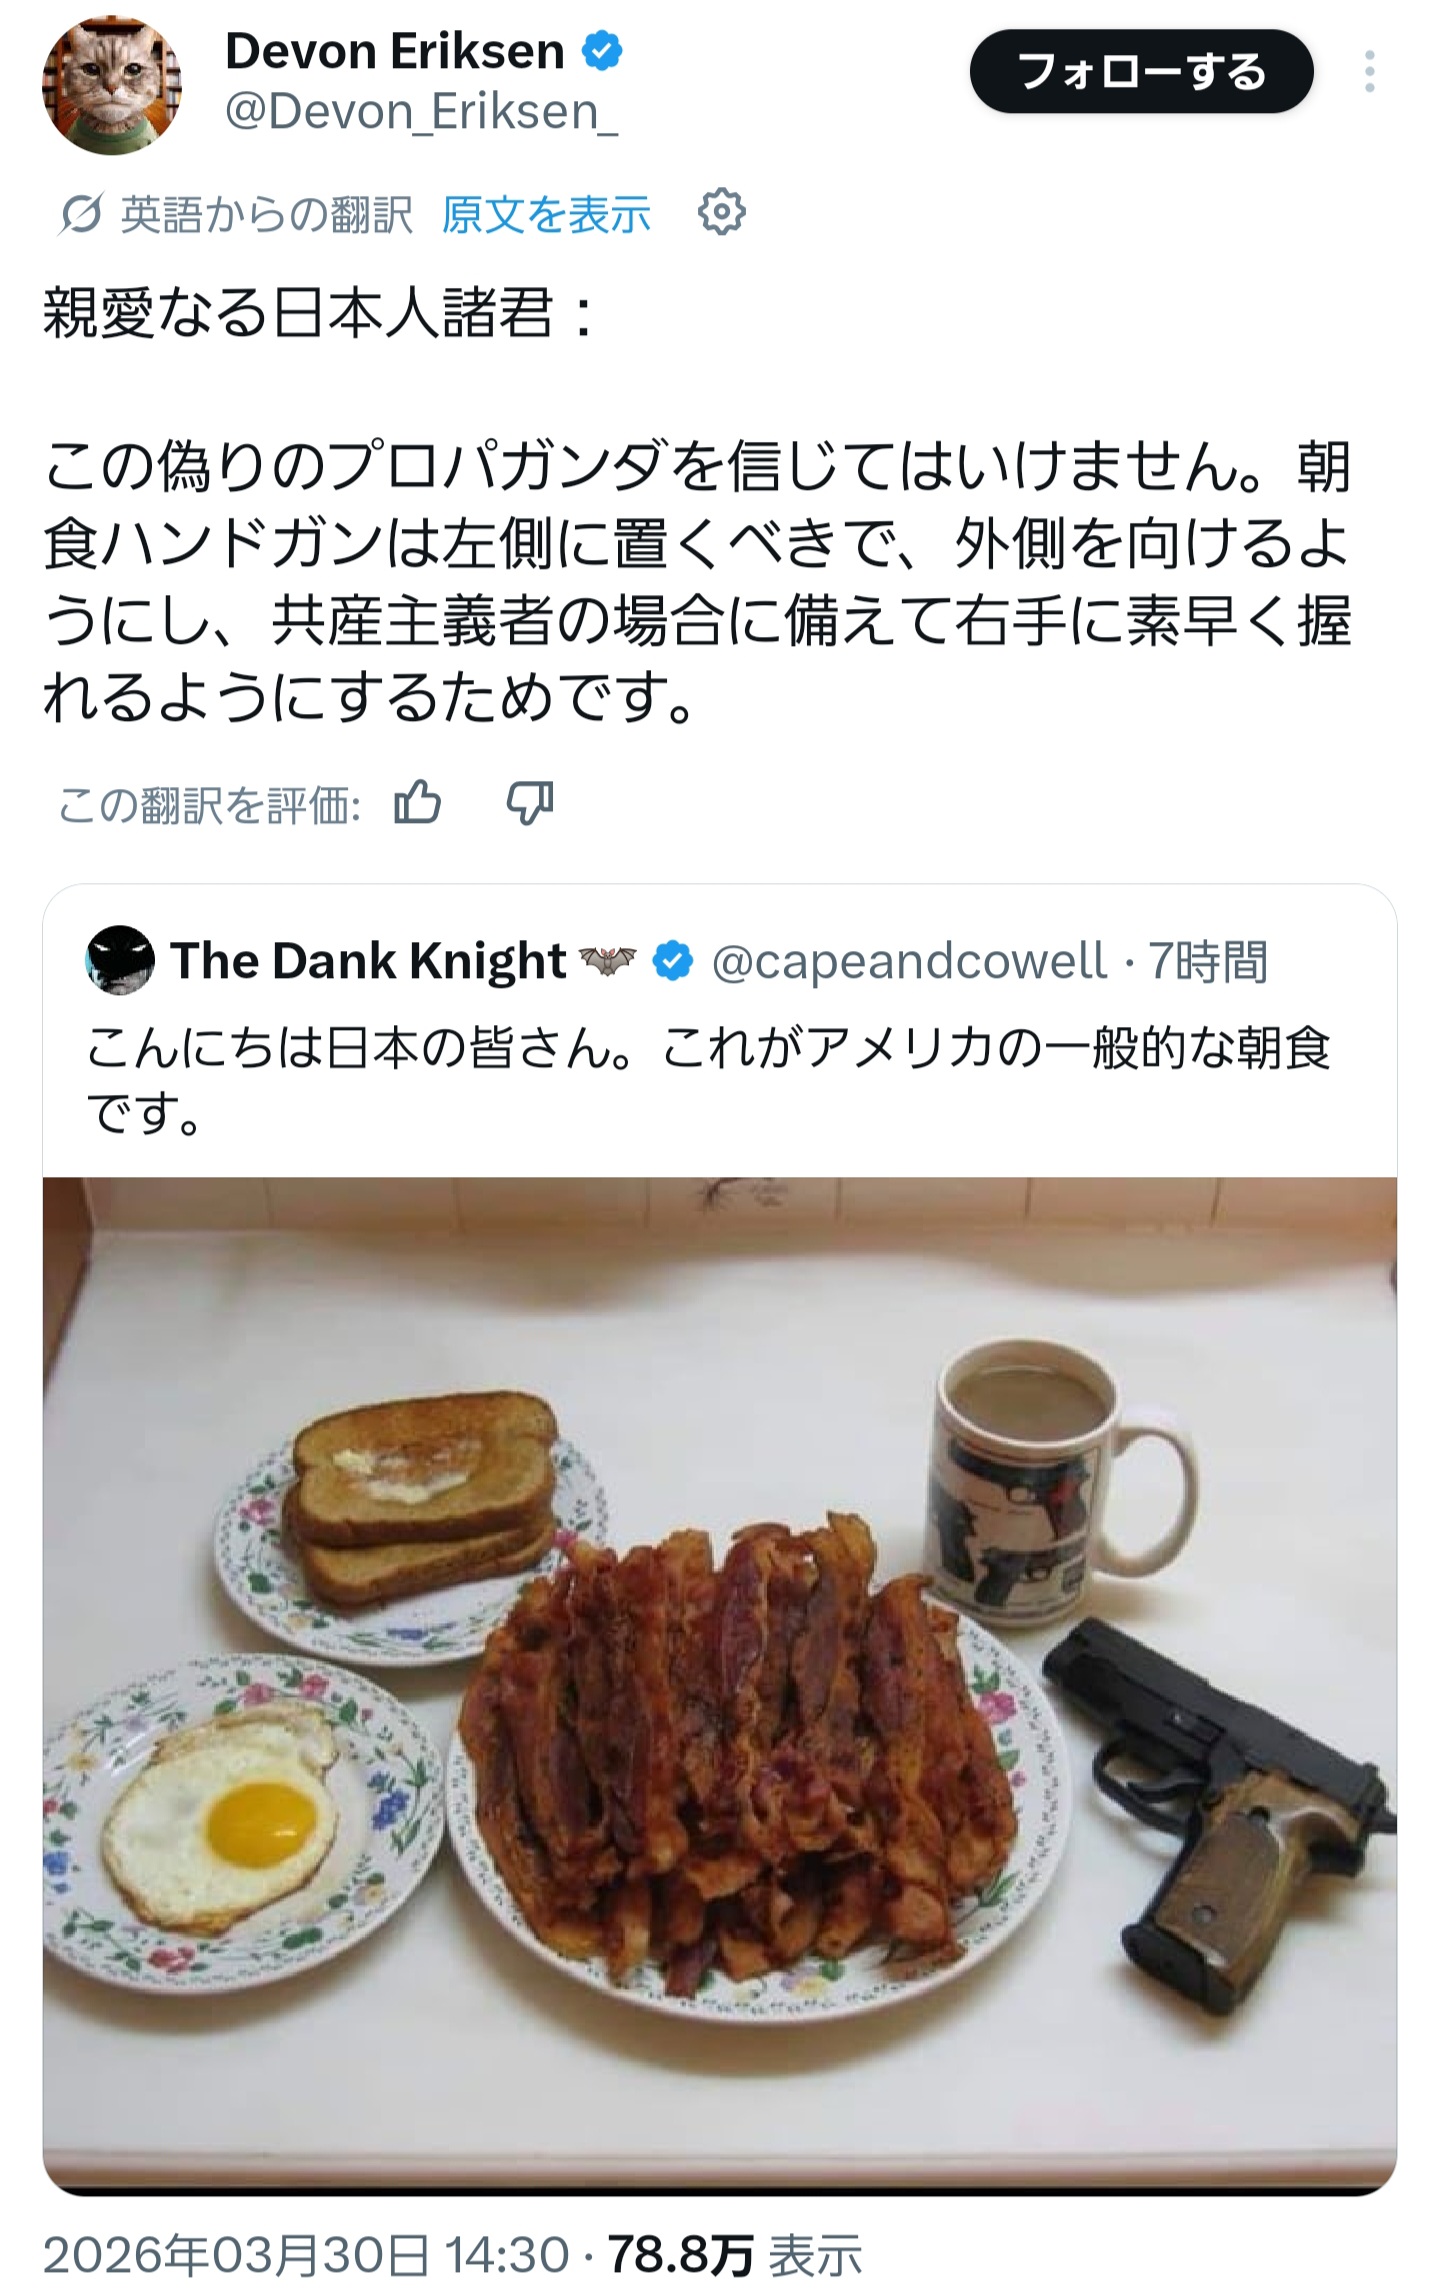Rate the translation with thumbs down

(529, 802)
